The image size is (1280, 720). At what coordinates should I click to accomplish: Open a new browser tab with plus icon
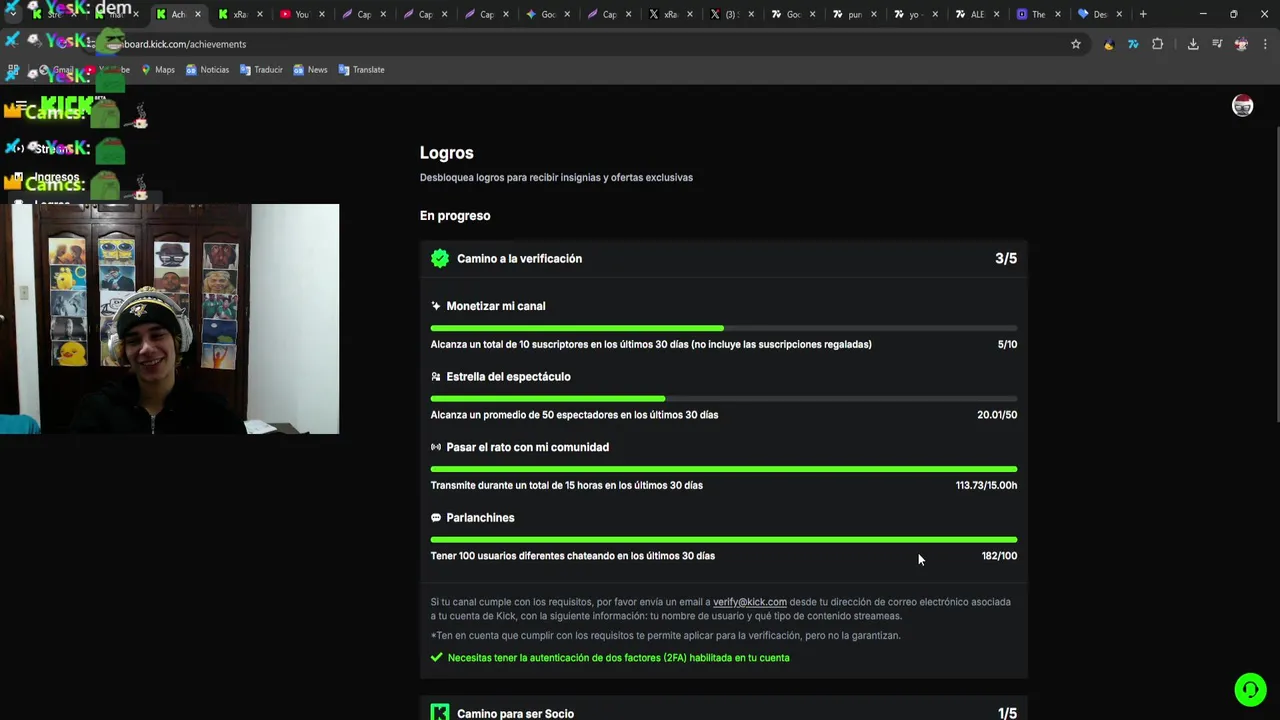pos(1143,14)
